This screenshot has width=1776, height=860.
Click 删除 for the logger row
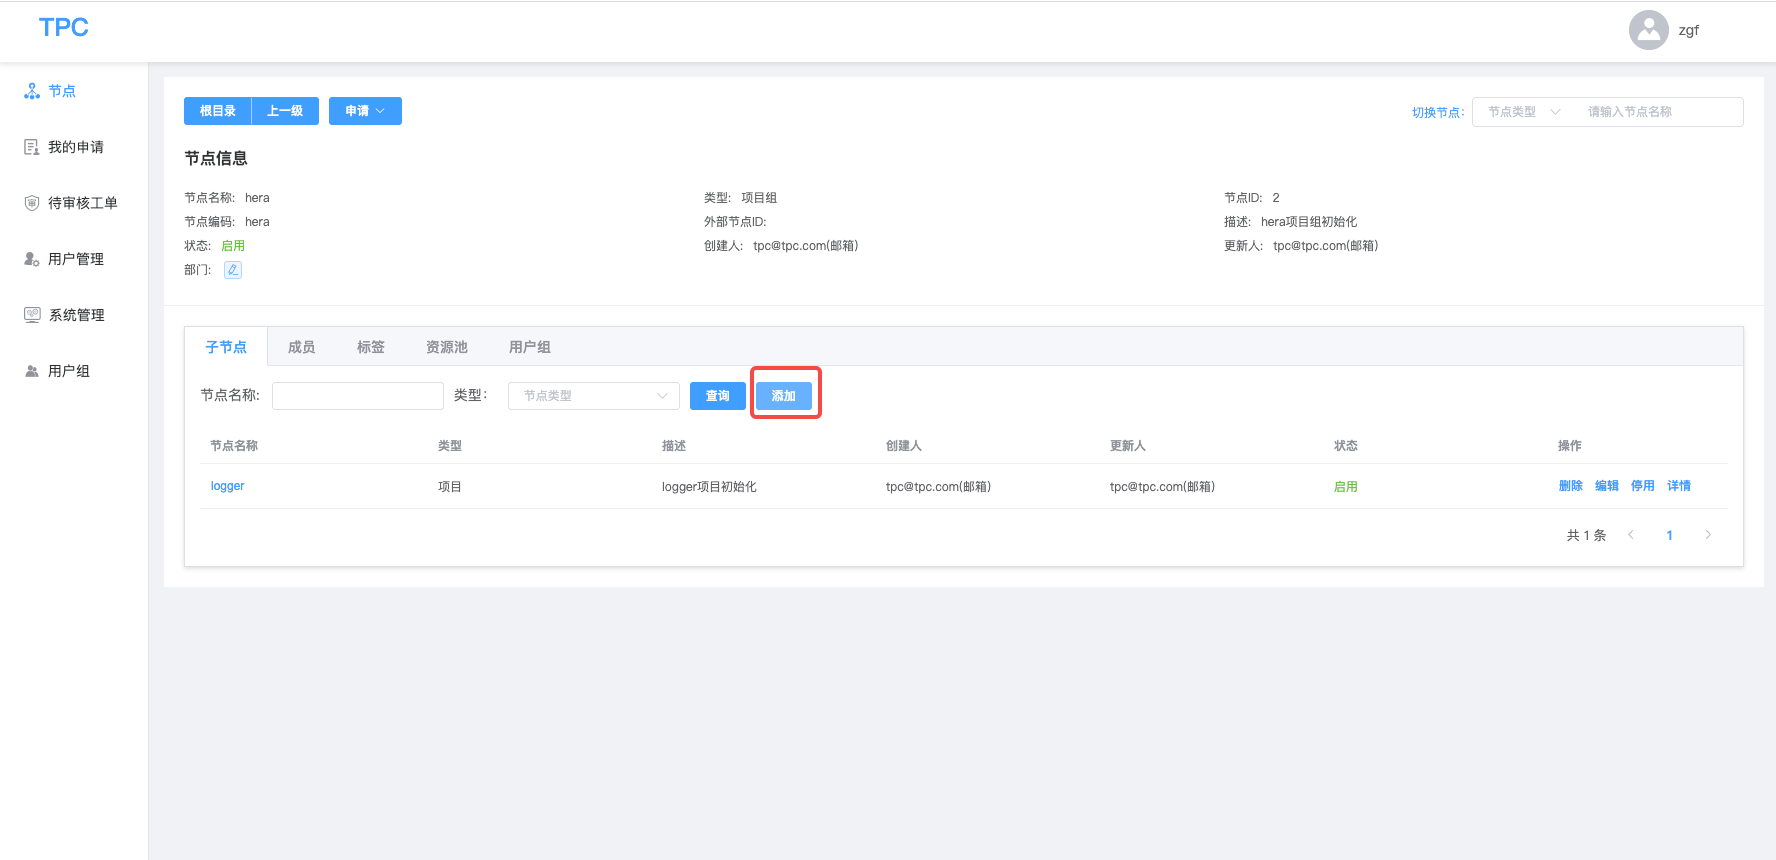pyautogui.click(x=1570, y=486)
